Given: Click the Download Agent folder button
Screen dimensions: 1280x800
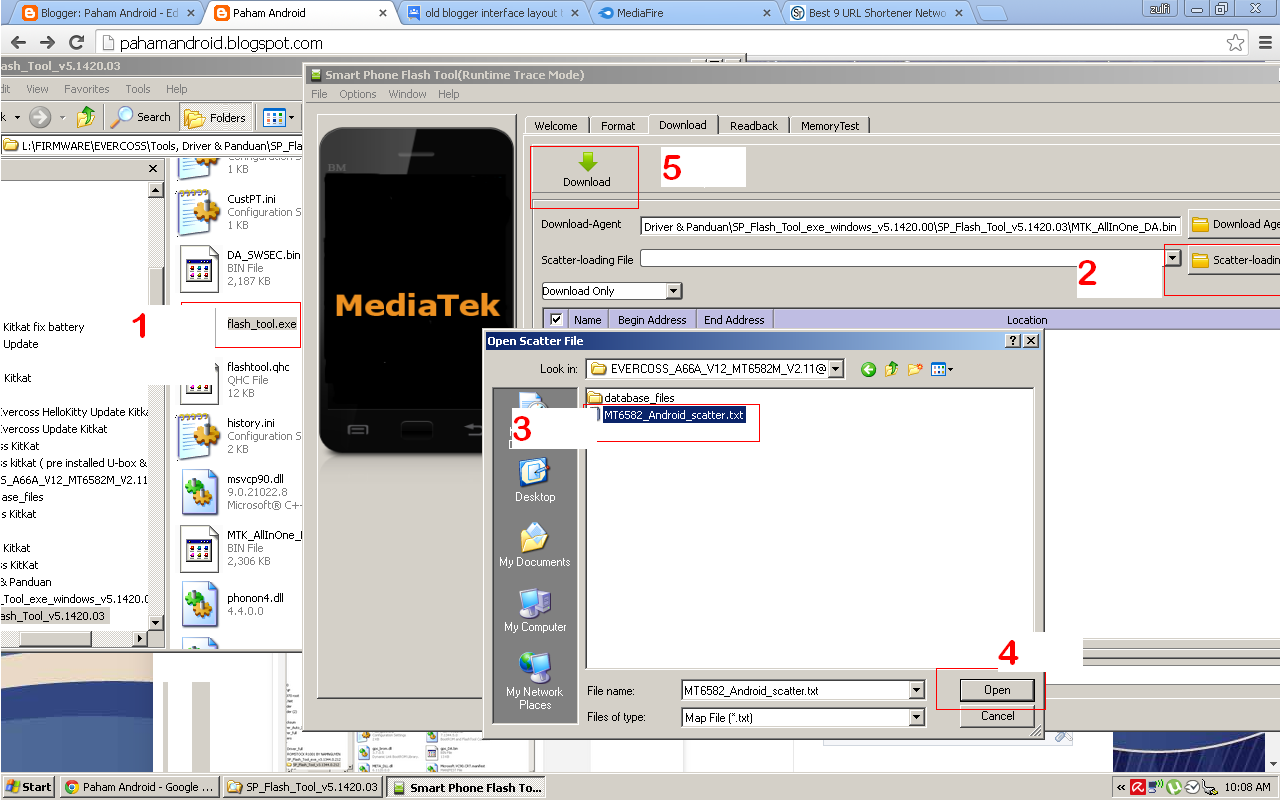Looking at the screenshot, I should [1234, 224].
